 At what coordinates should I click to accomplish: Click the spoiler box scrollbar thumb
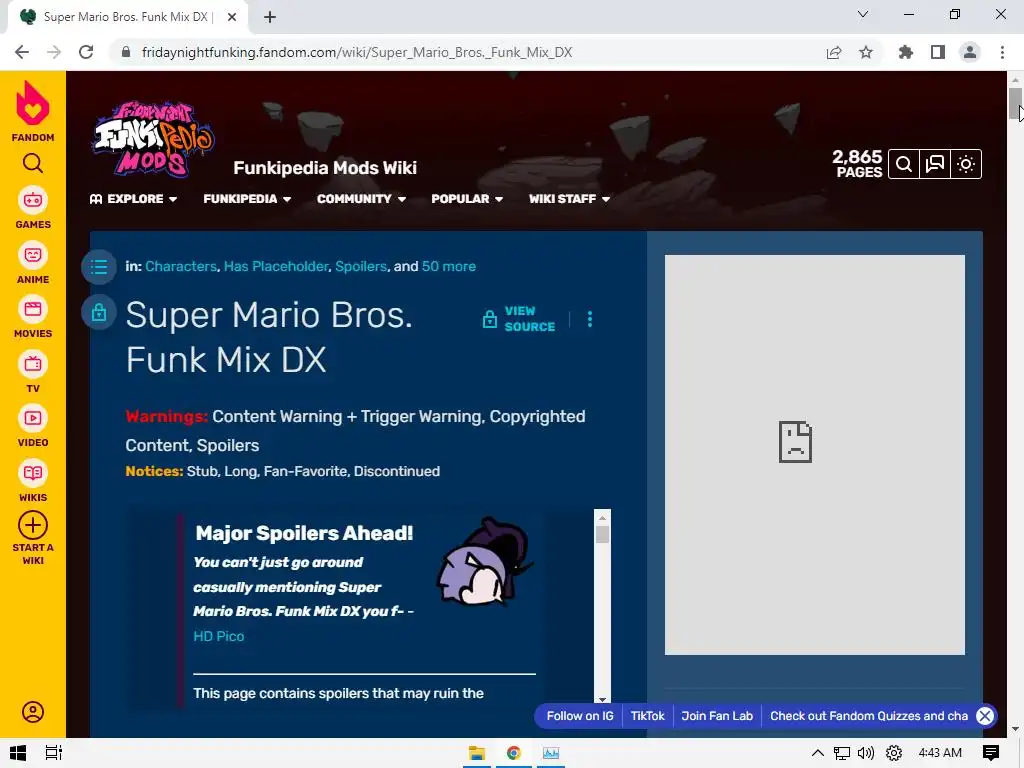(602, 534)
